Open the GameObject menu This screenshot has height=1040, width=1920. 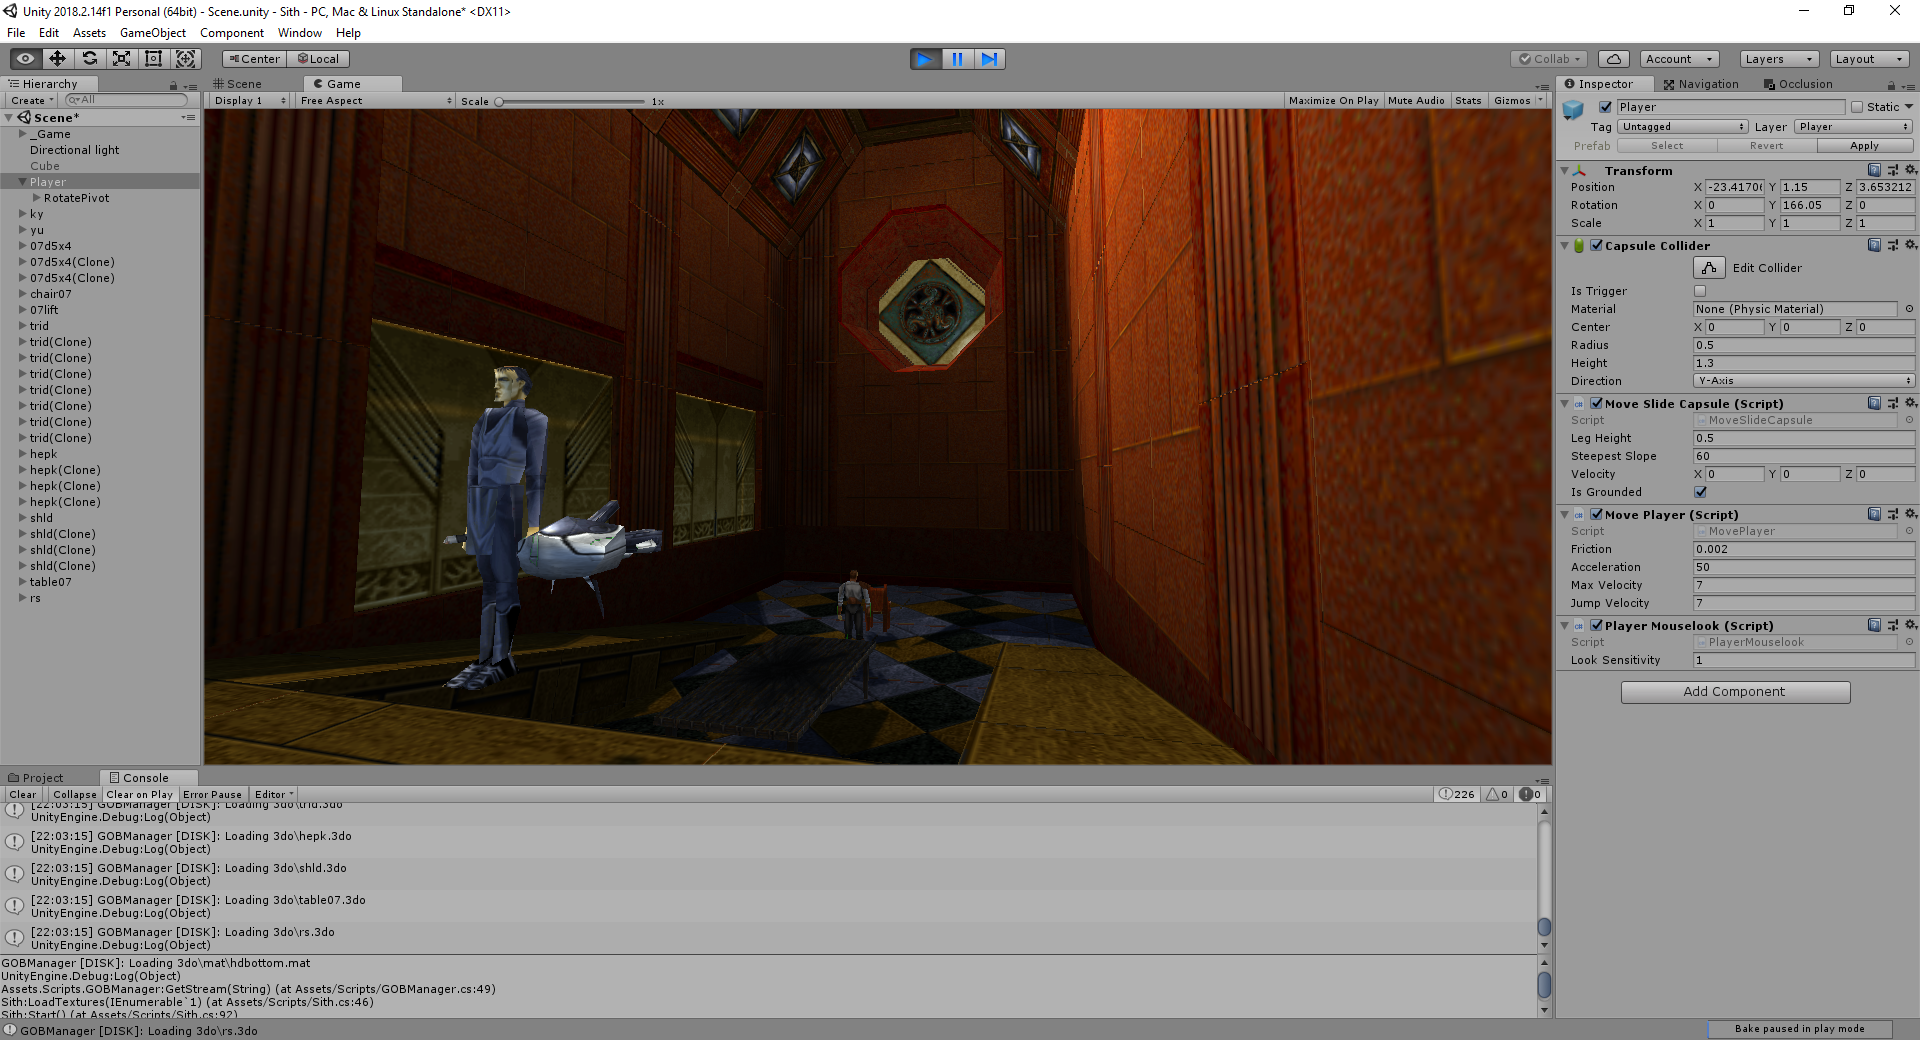(x=153, y=33)
